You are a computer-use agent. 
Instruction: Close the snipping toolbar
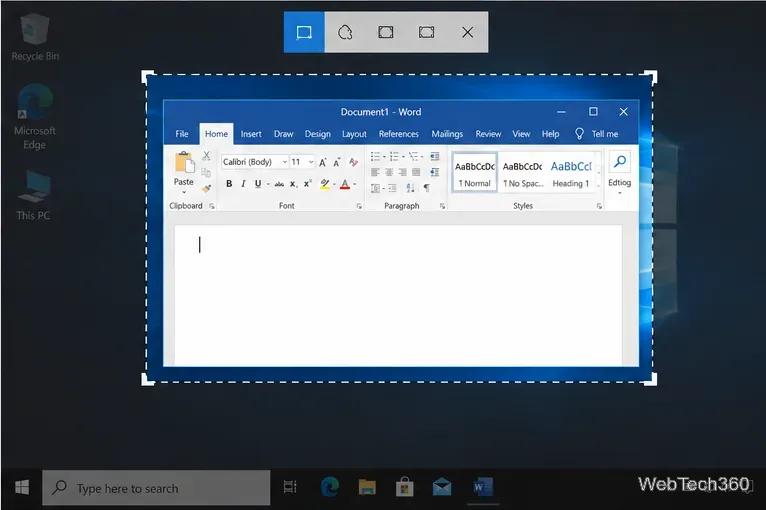coord(468,32)
